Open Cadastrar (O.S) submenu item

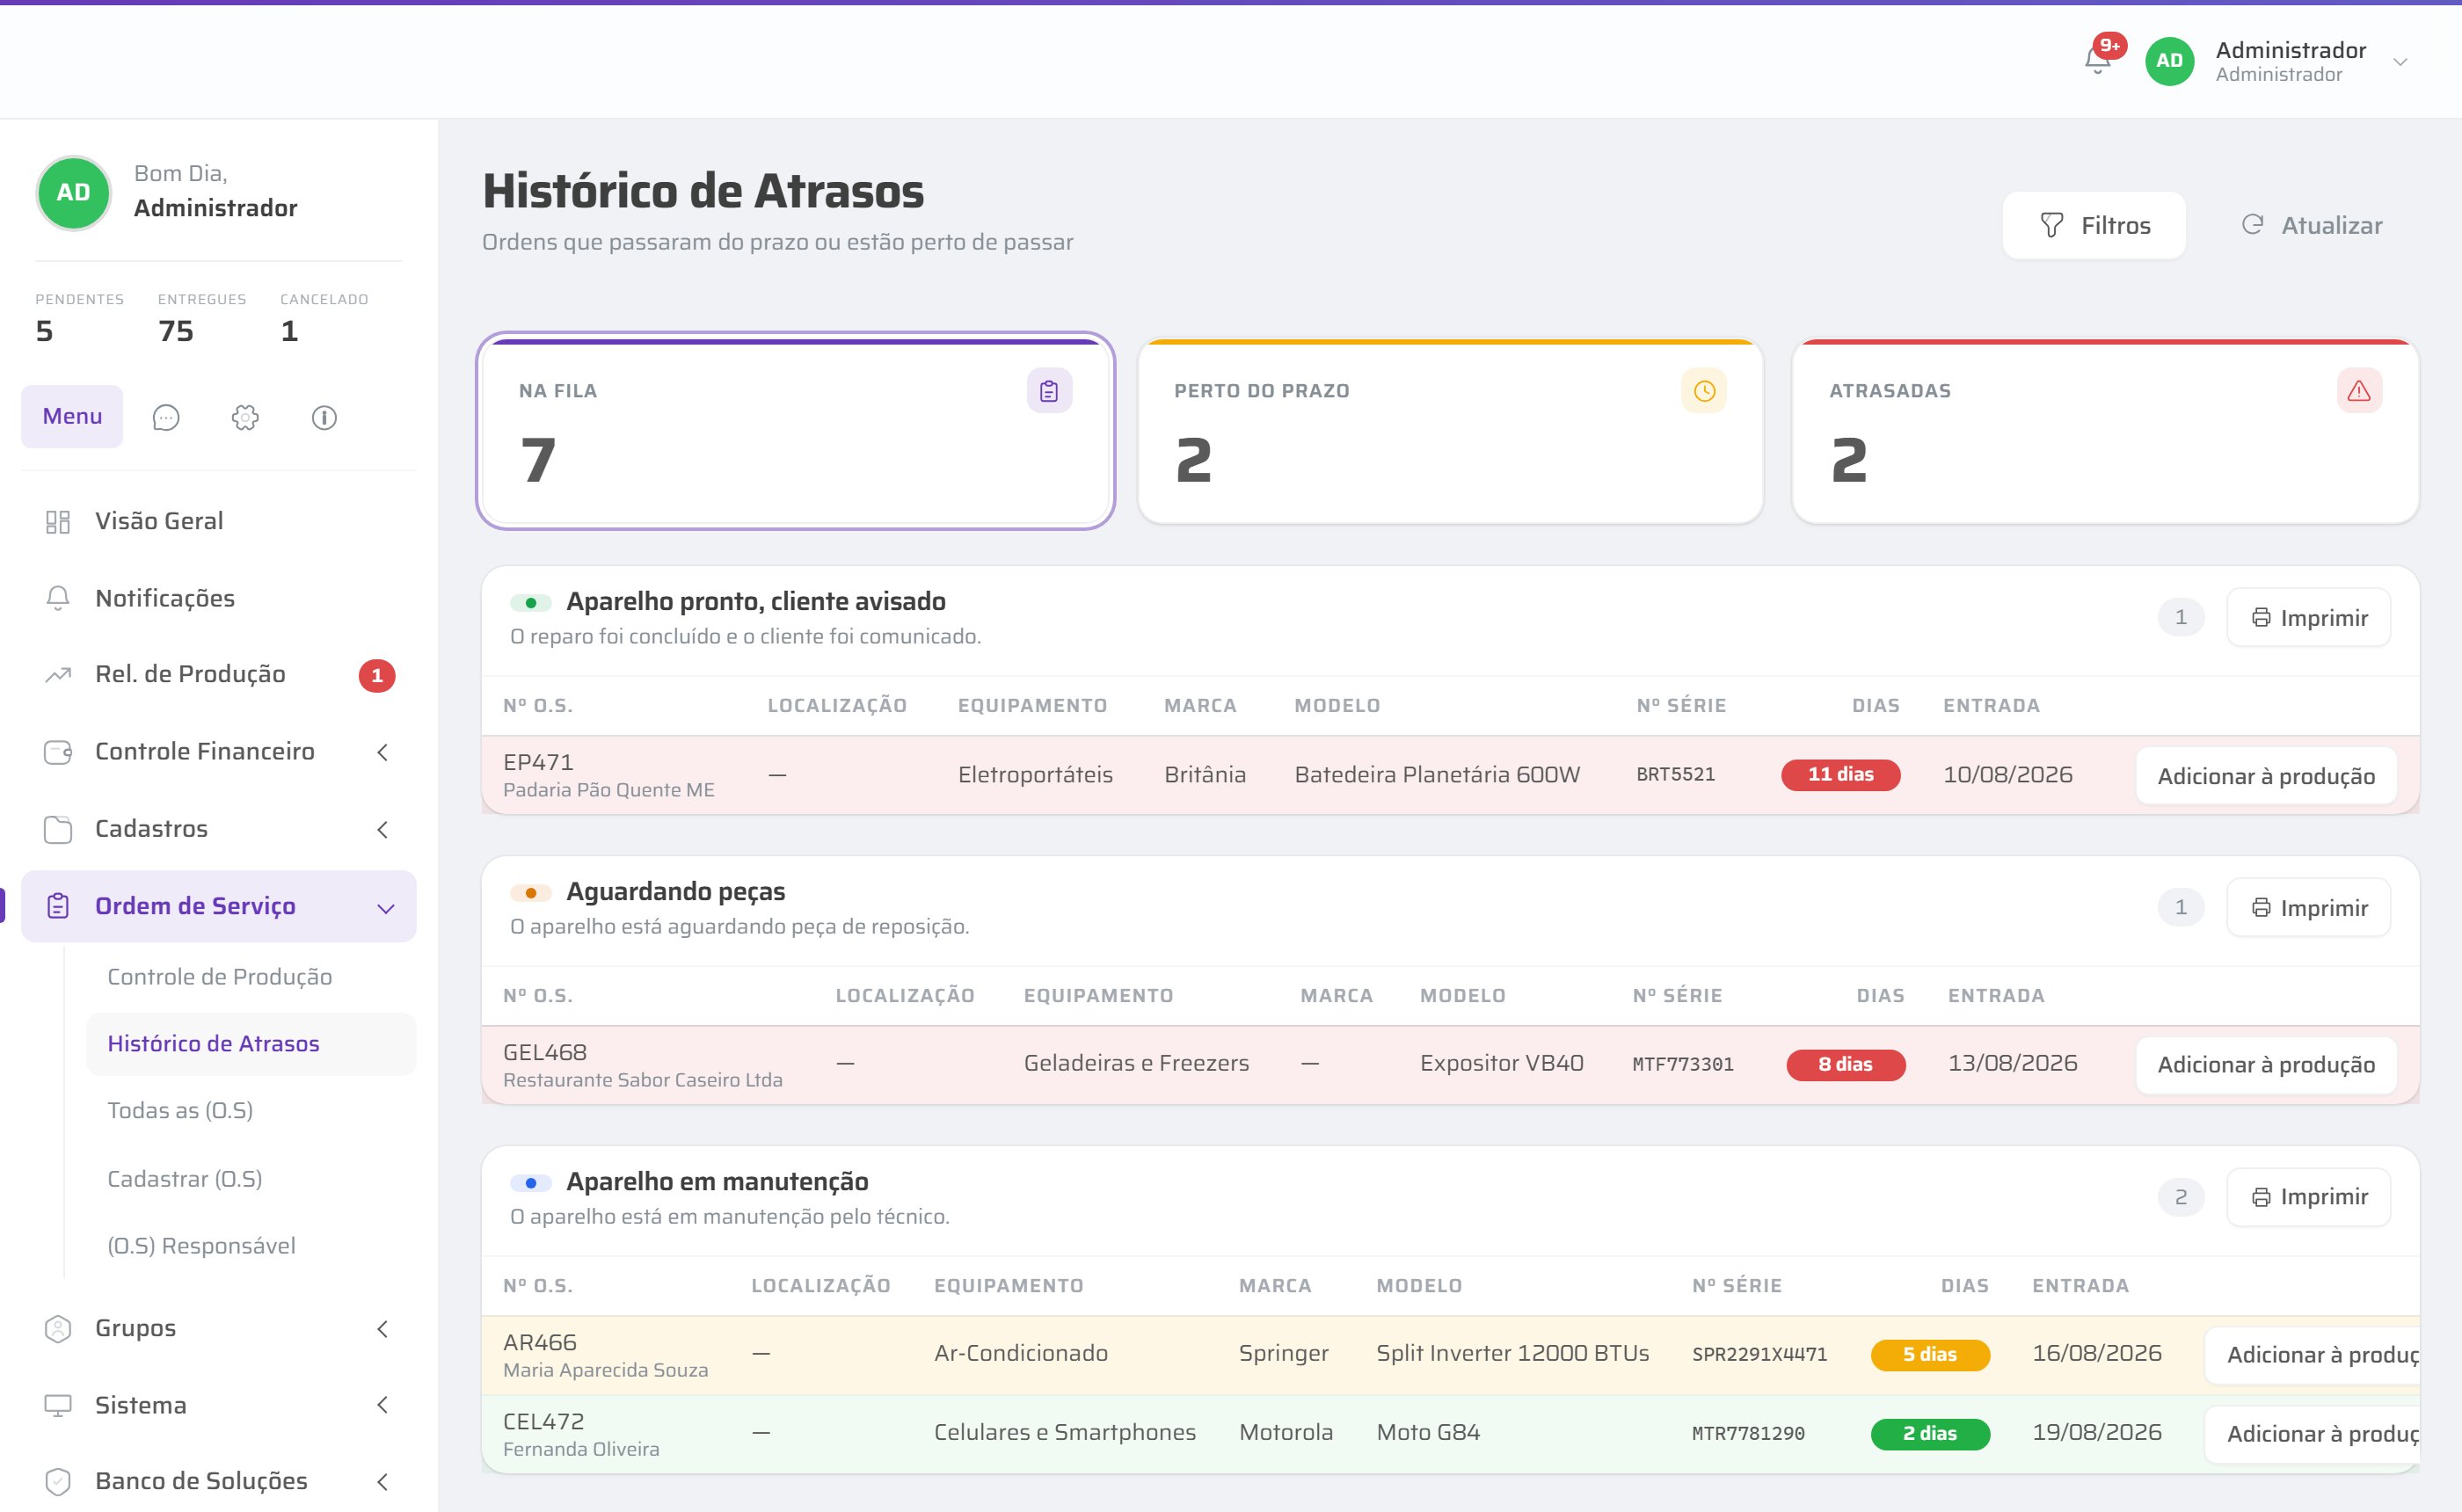[185, 1179]
